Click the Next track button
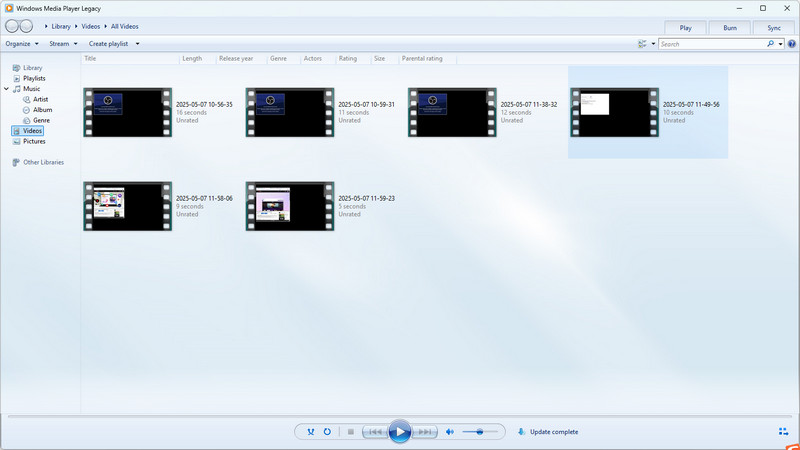This screenshot has height=450, width=800. pos(424,432)
